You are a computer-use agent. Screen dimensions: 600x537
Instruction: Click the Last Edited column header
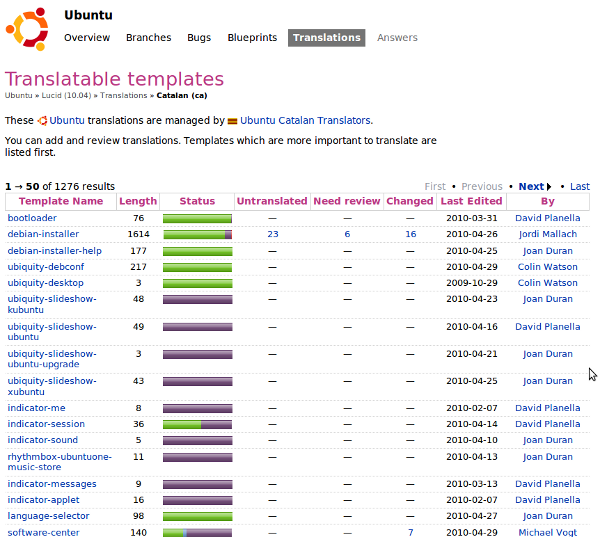click(471, 201)
